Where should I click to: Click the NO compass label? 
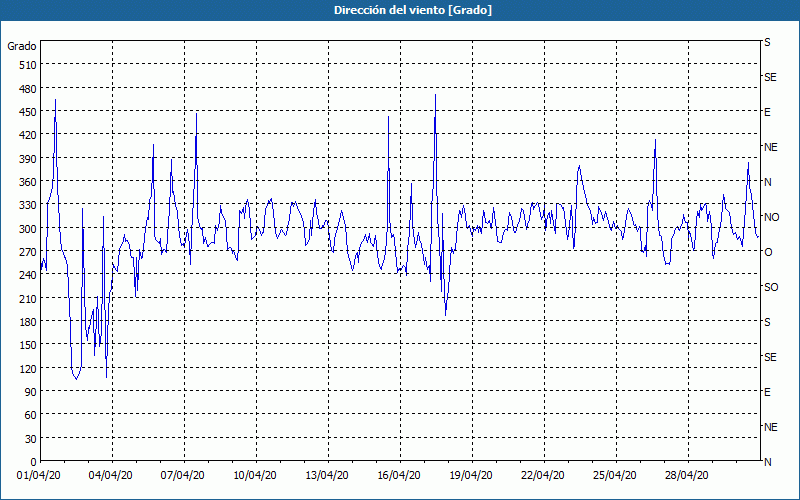(x=772, y=217)
